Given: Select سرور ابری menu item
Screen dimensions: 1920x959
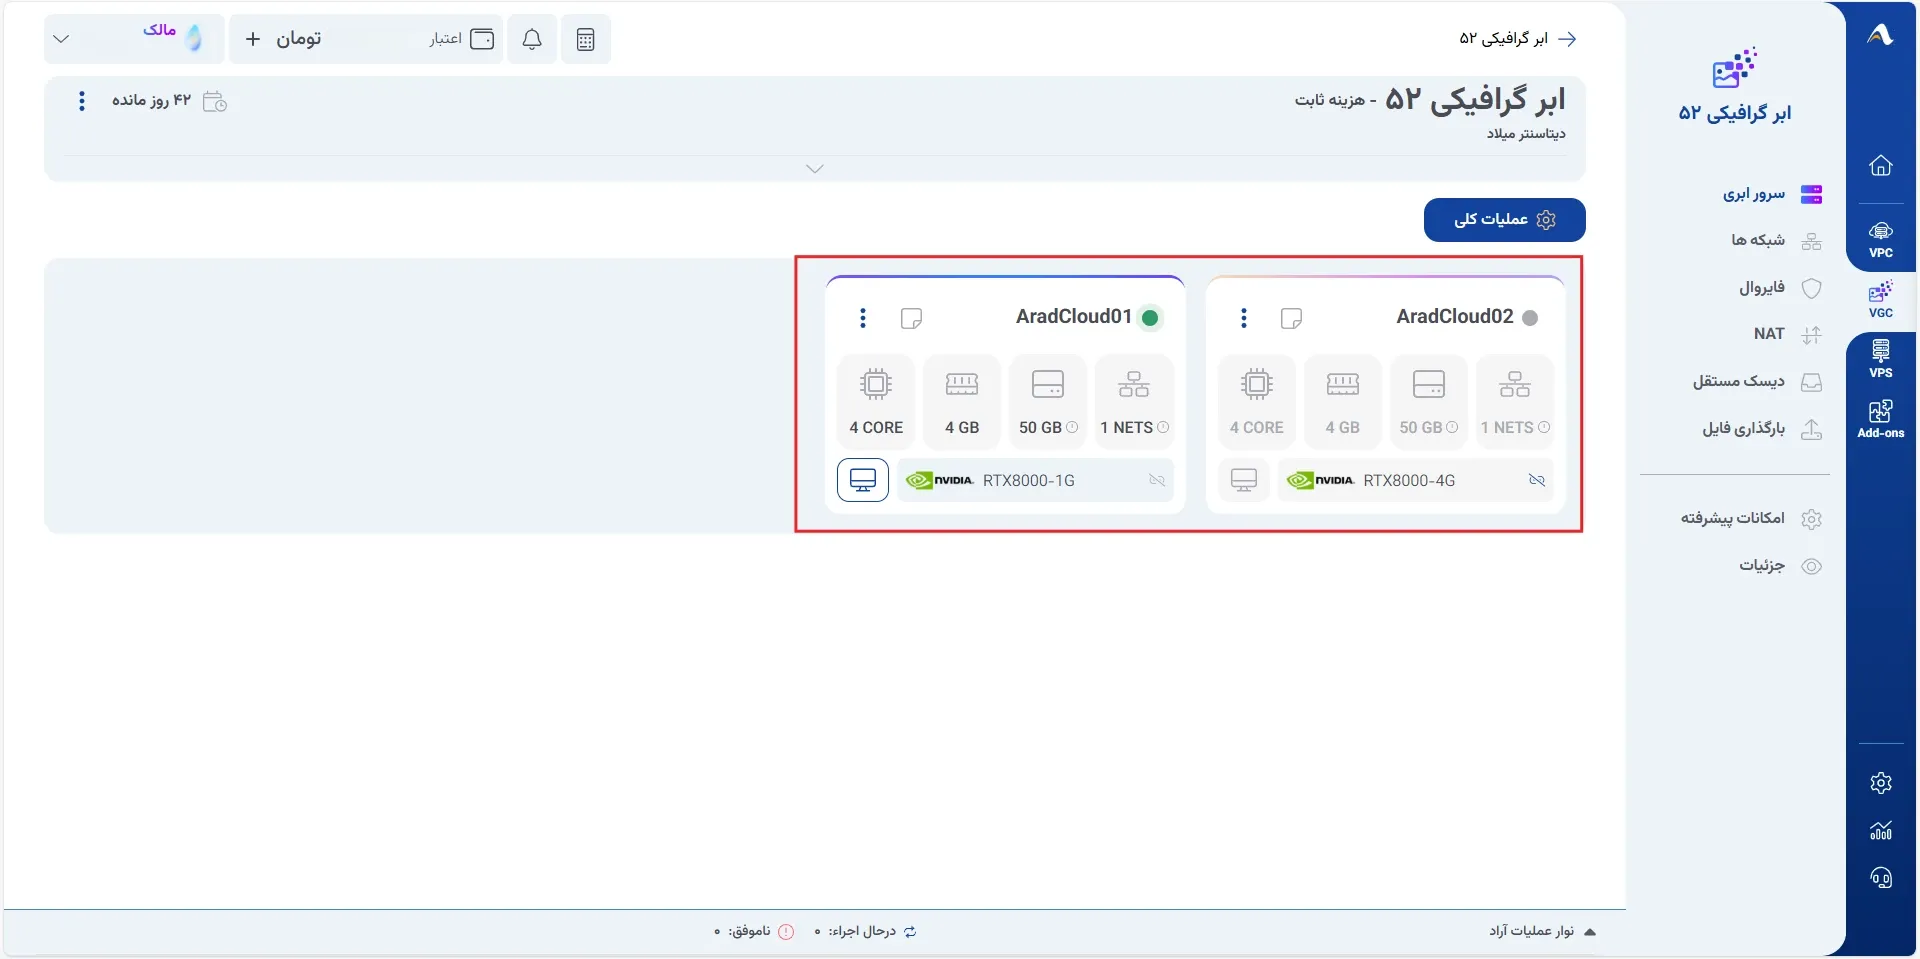Looking at the screenshot, I should pos(1772,194).
